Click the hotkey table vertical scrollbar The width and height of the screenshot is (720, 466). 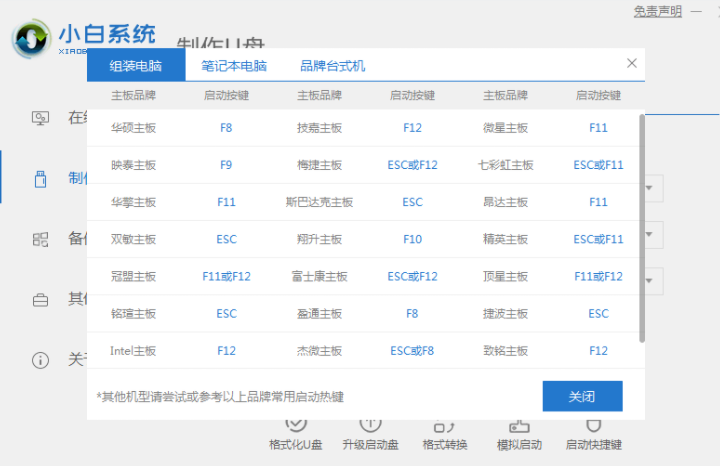tap(641, 230)
